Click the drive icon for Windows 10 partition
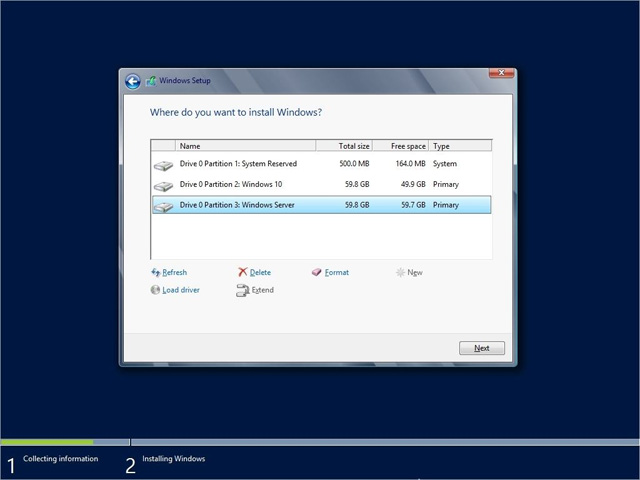 click(x=163, y=185)
